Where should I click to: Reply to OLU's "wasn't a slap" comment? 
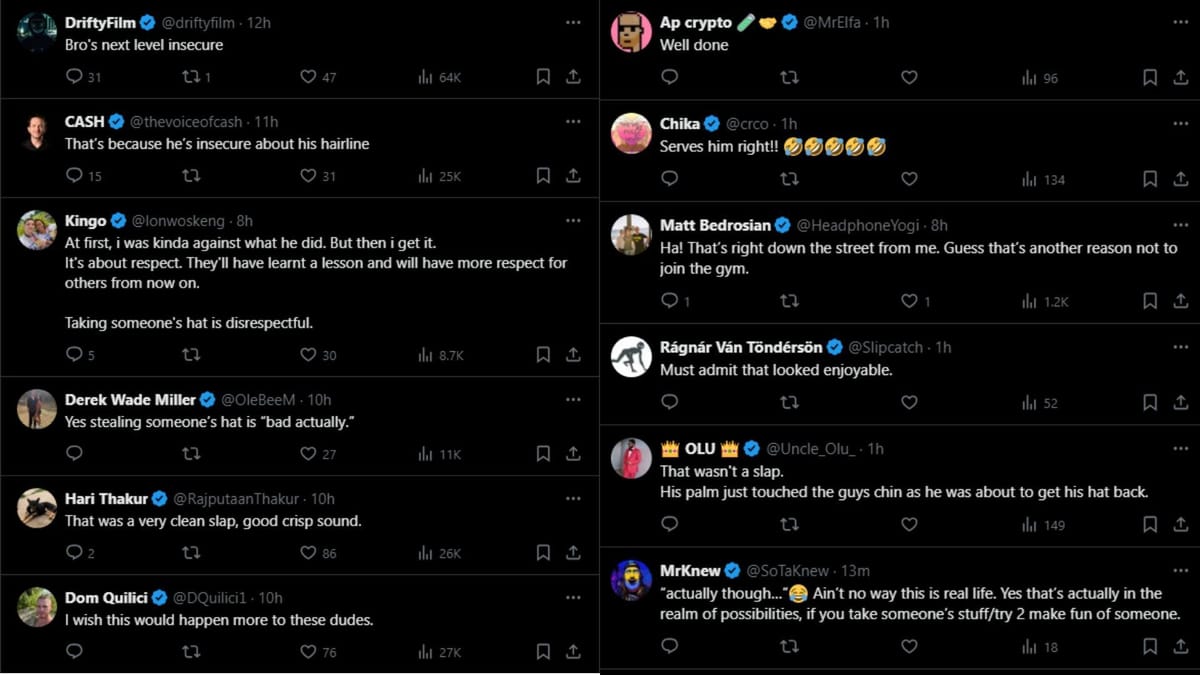[x=670, y=524]
